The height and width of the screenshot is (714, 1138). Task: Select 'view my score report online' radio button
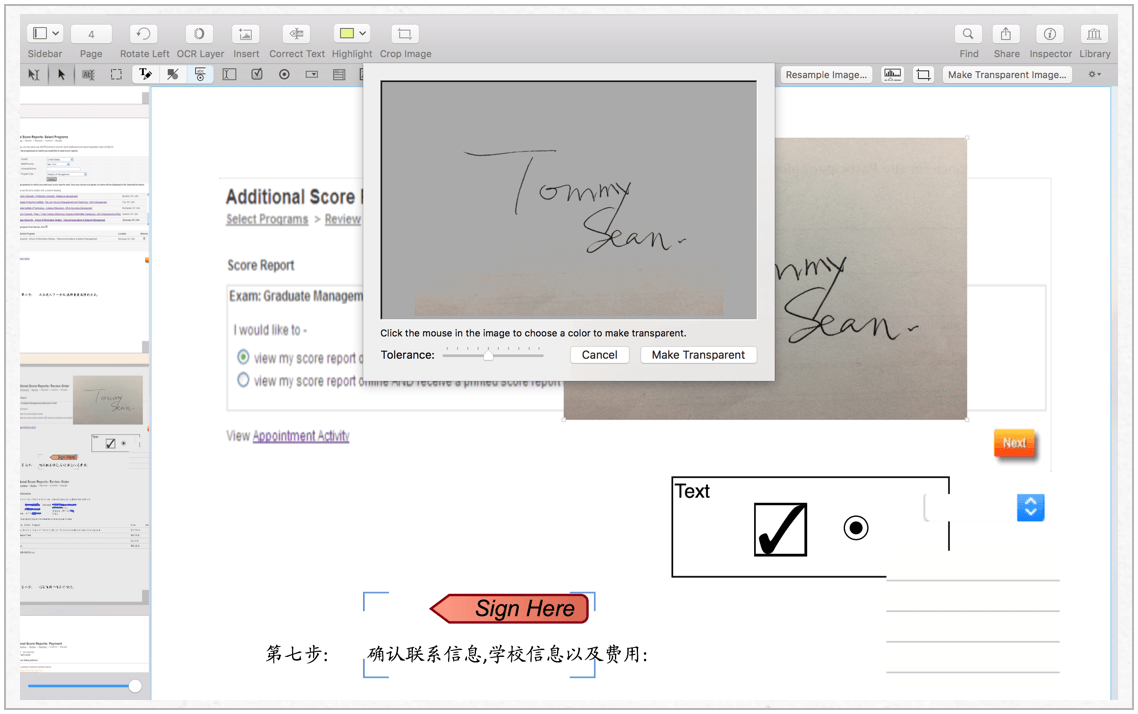243,357
